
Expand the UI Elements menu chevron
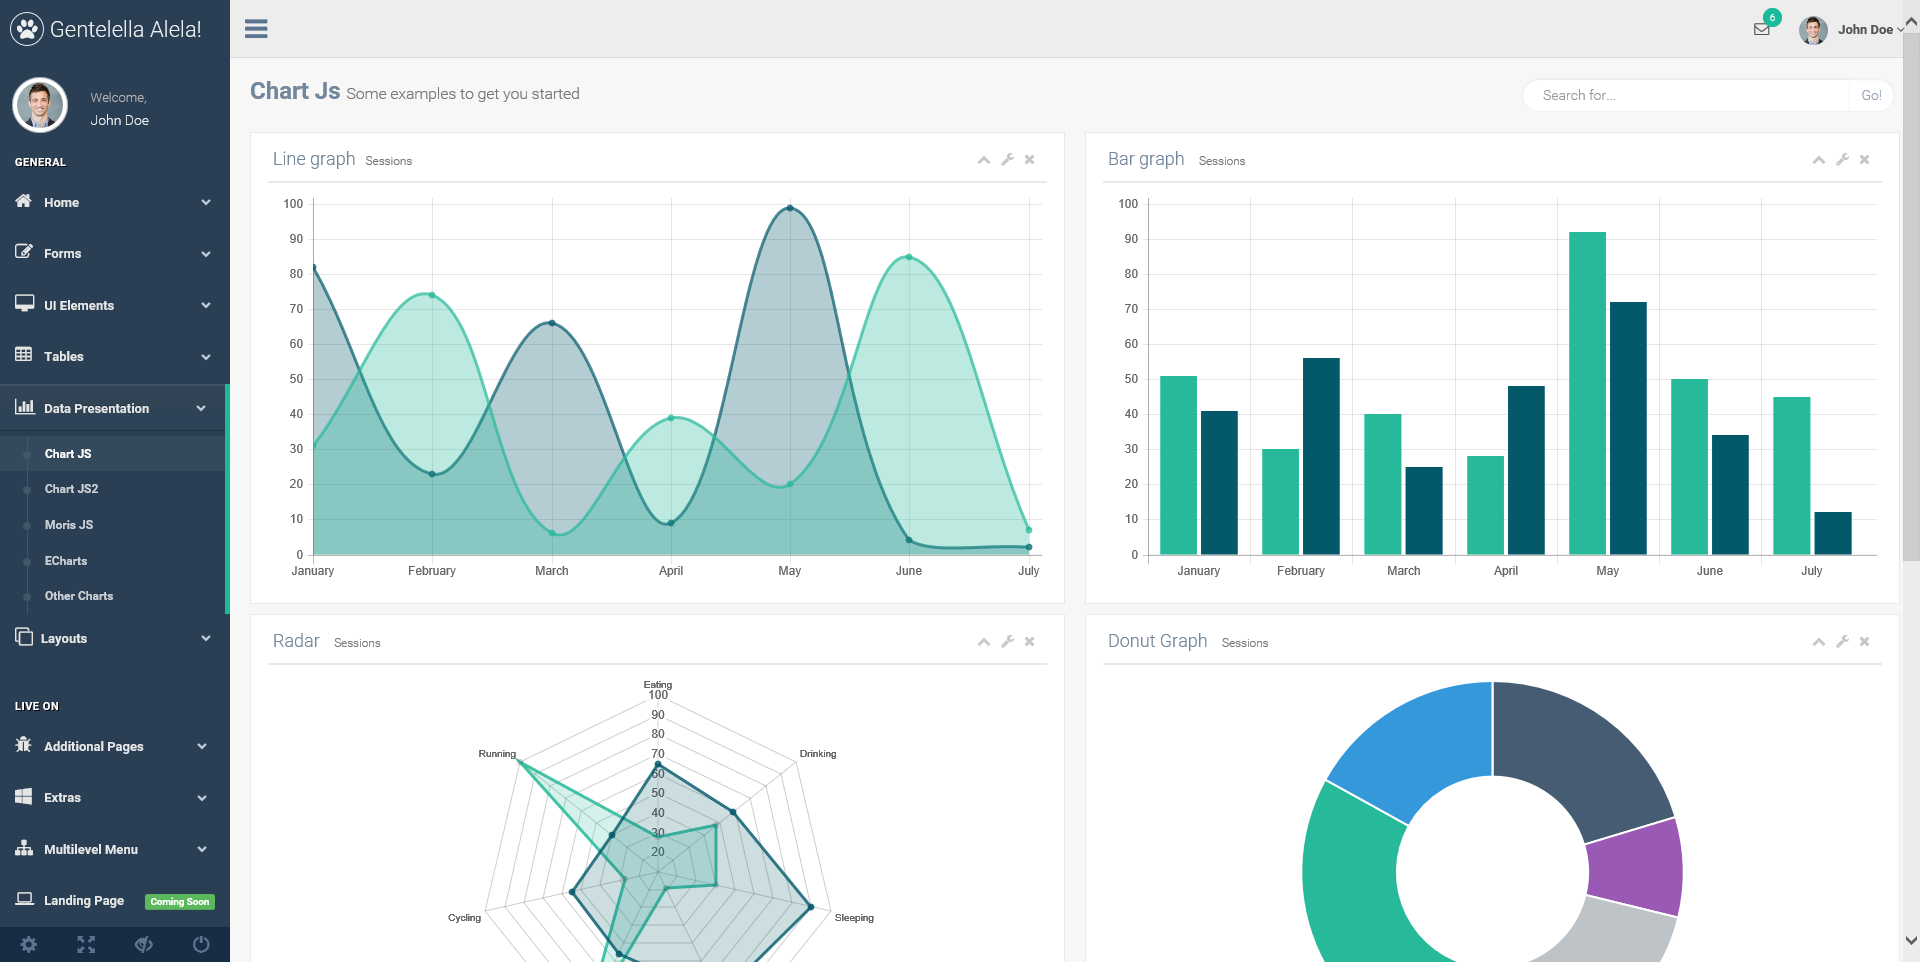[x=206, y=305]
